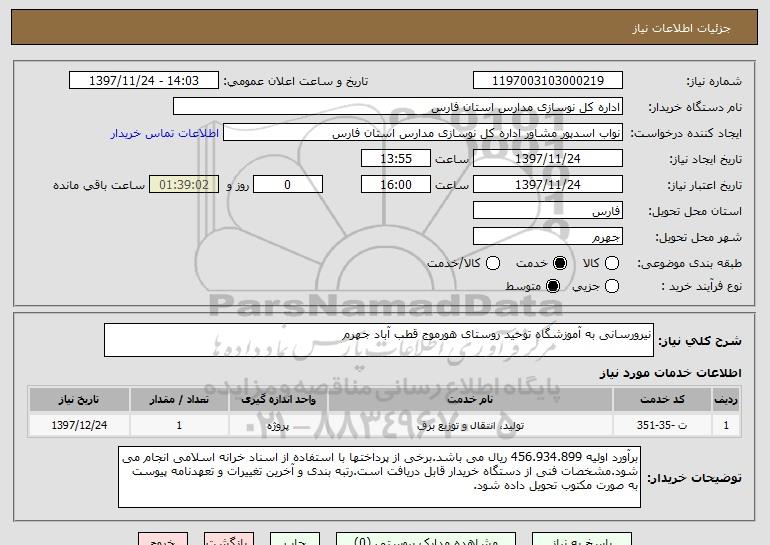770x545 pixels.
Task: Click the توضیحات خریدار text area
Action: (379, 477)
